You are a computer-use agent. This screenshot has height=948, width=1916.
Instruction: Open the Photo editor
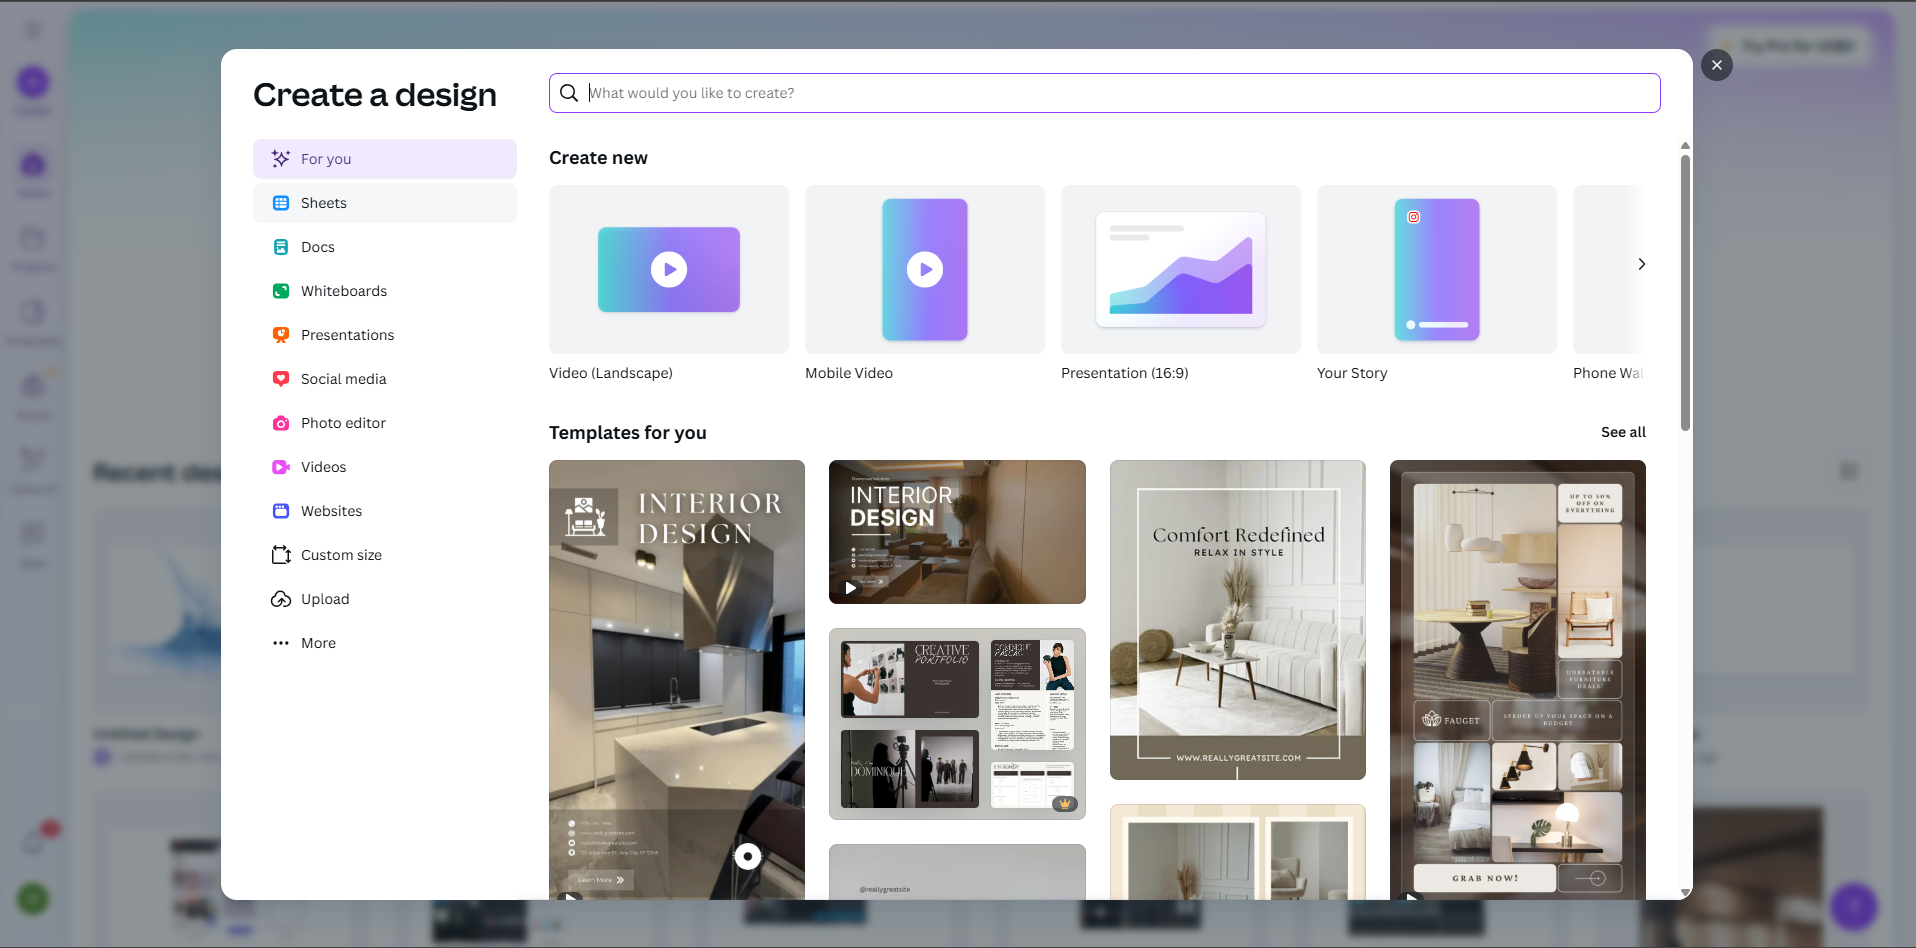coord(342,422)
